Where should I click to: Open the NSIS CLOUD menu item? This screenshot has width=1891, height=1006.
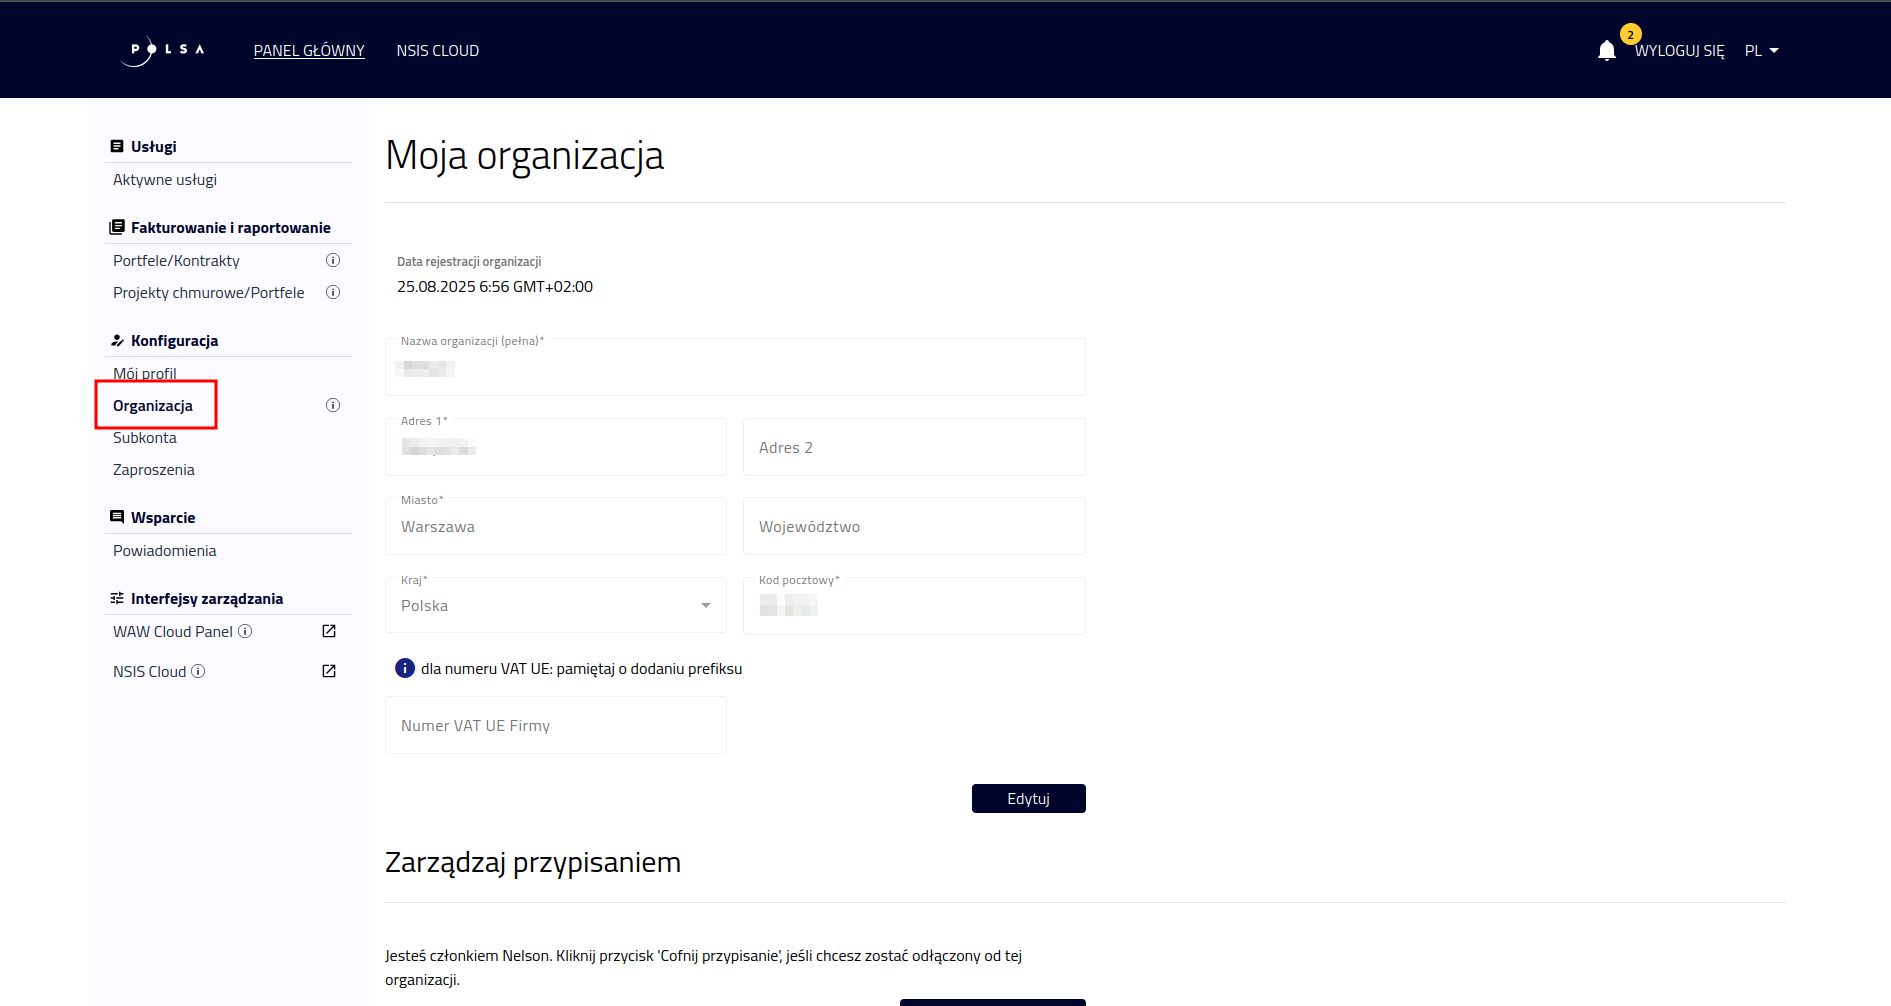click(x=437, y=50)
